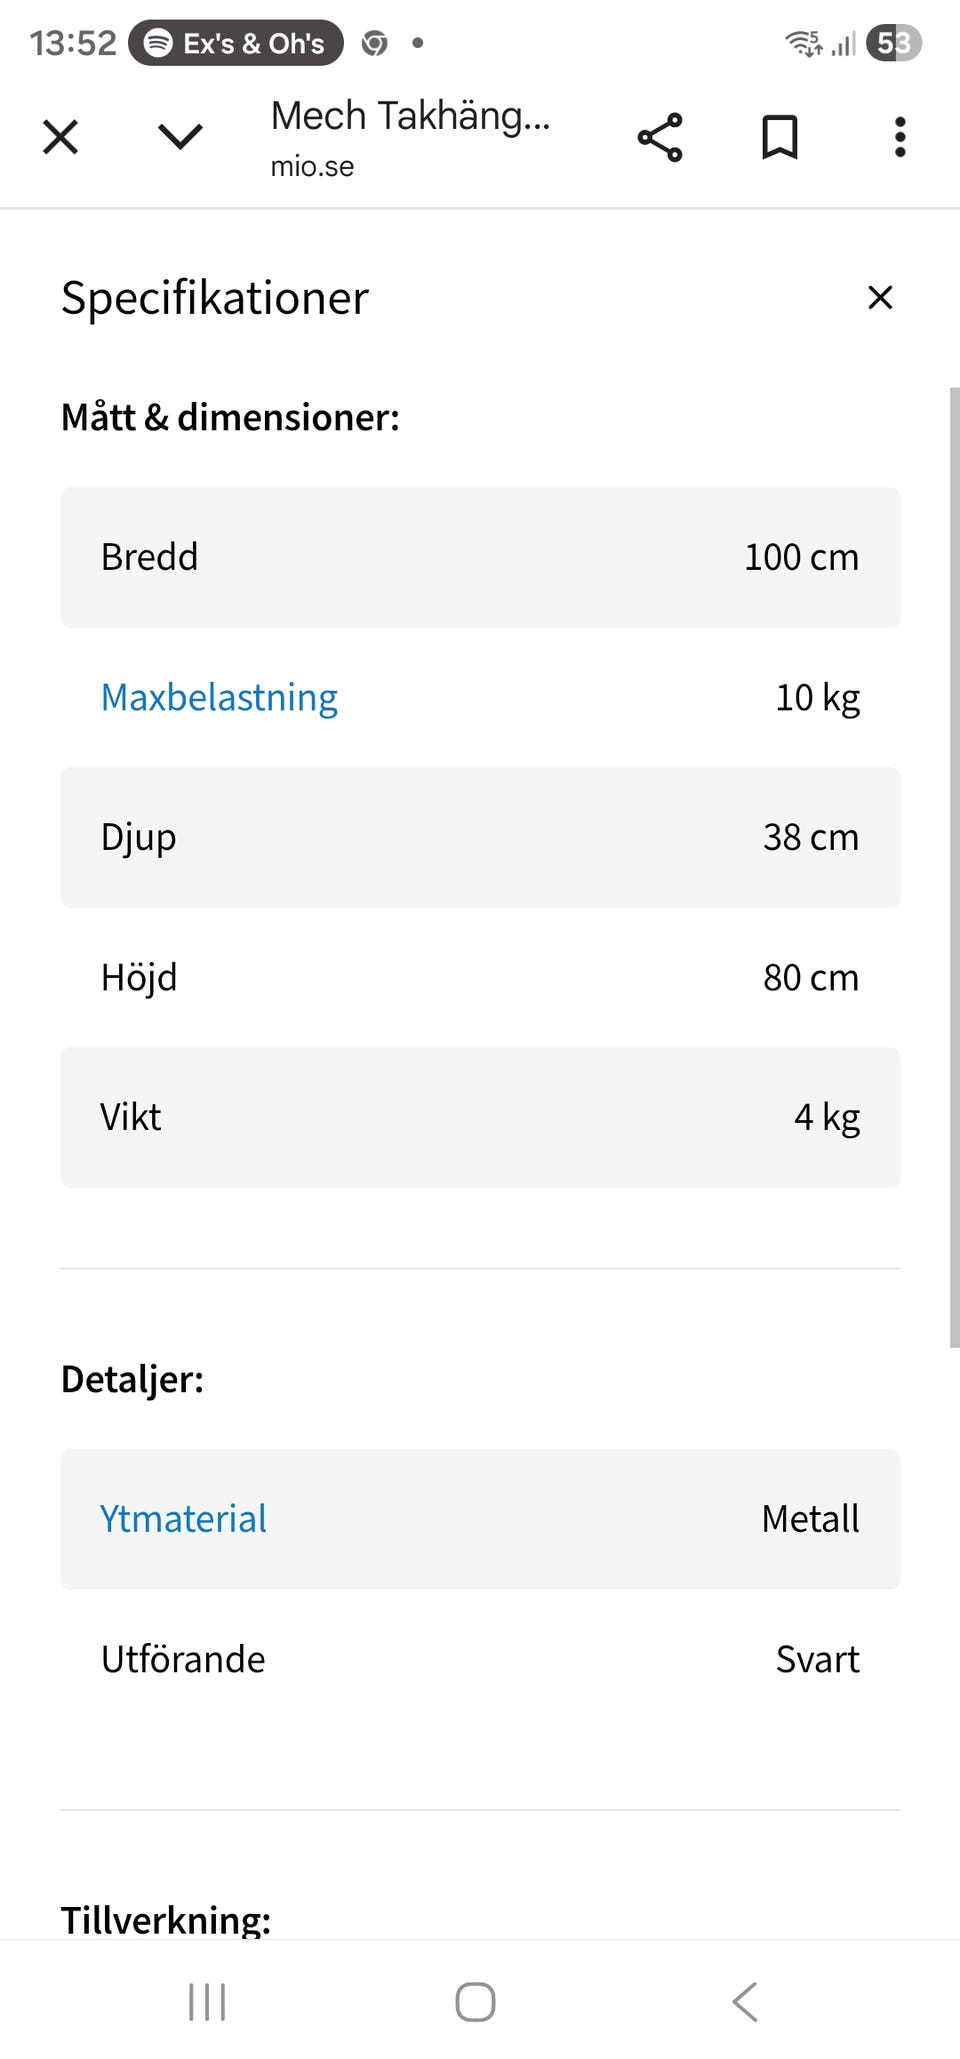Tap the mio.se site address
960x2059 pixels.
(x=312, y=166)
